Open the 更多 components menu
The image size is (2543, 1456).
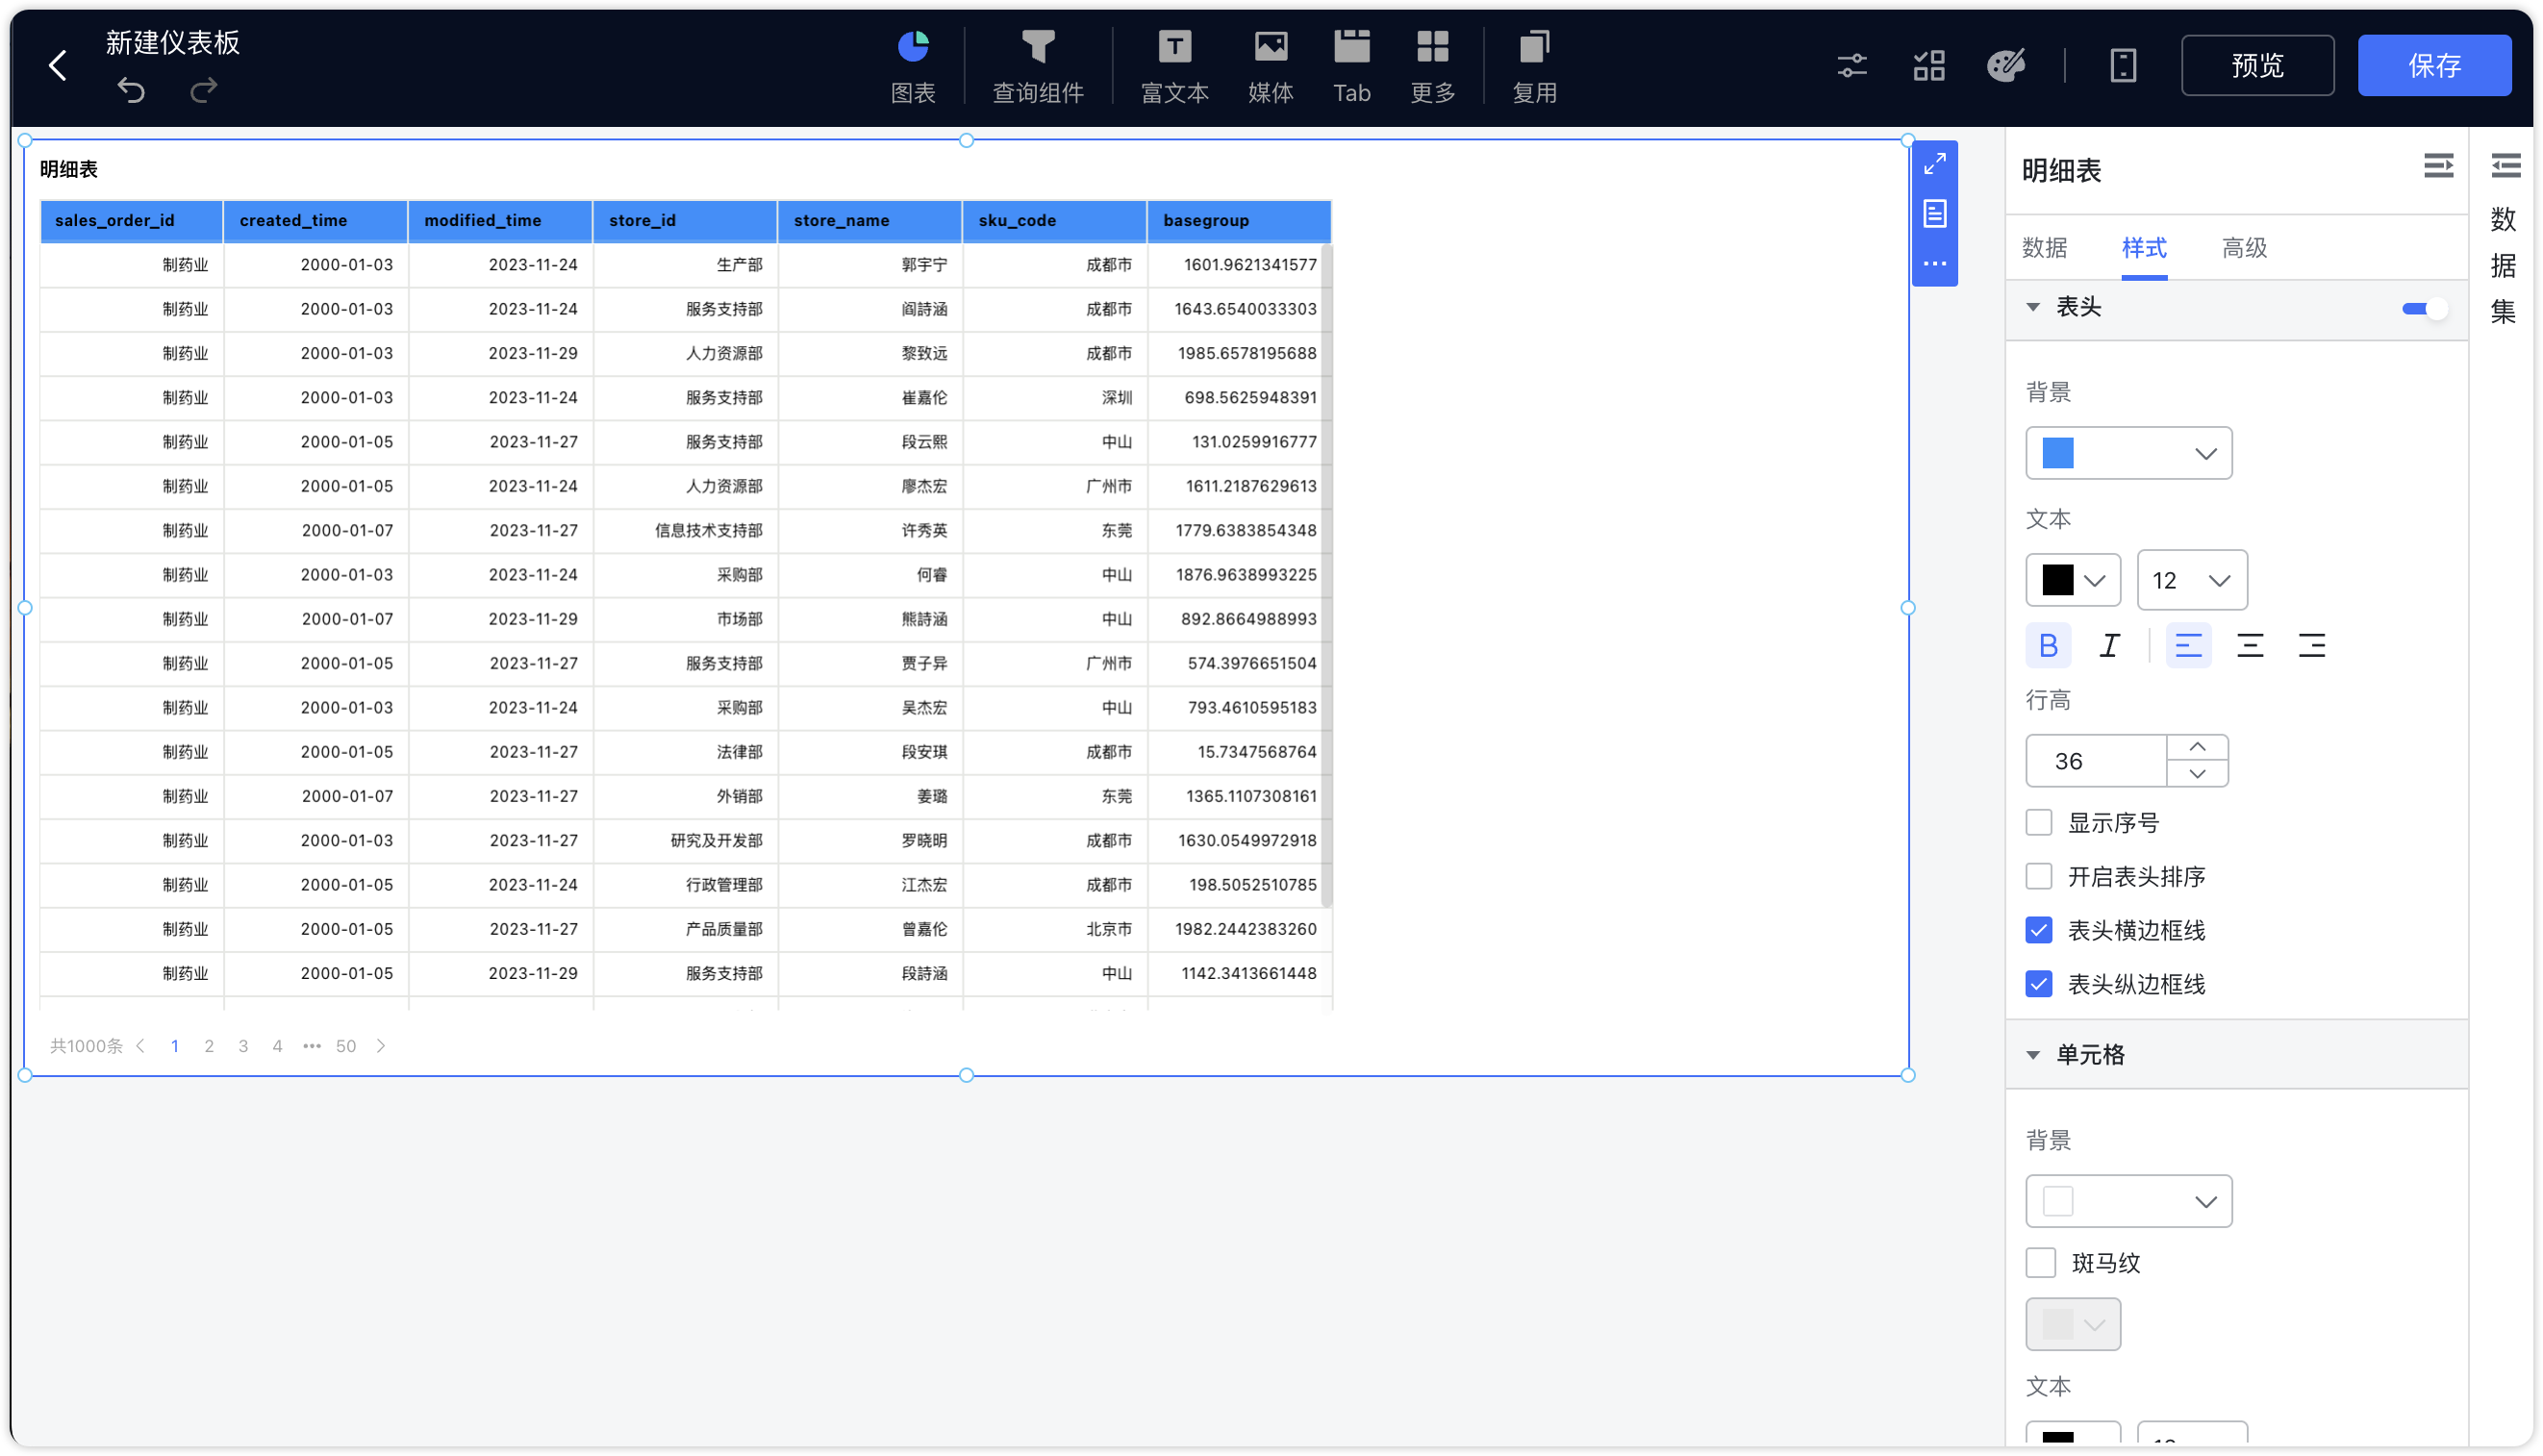click(x=1433, y=67)
